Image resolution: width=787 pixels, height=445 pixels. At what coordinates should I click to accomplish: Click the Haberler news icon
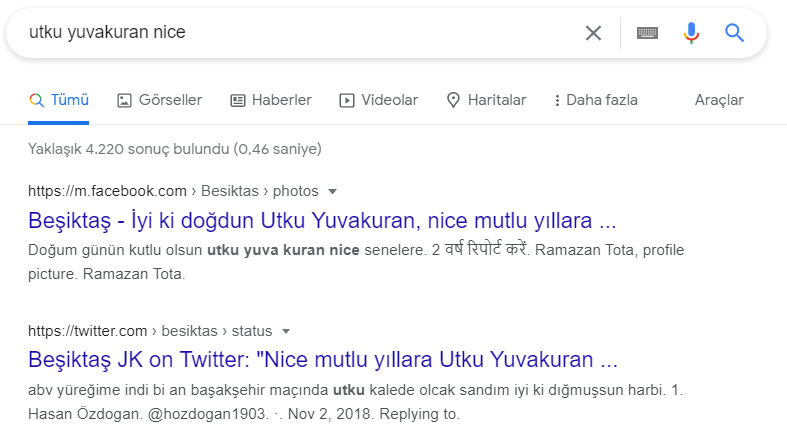click(x=238, y=100)
